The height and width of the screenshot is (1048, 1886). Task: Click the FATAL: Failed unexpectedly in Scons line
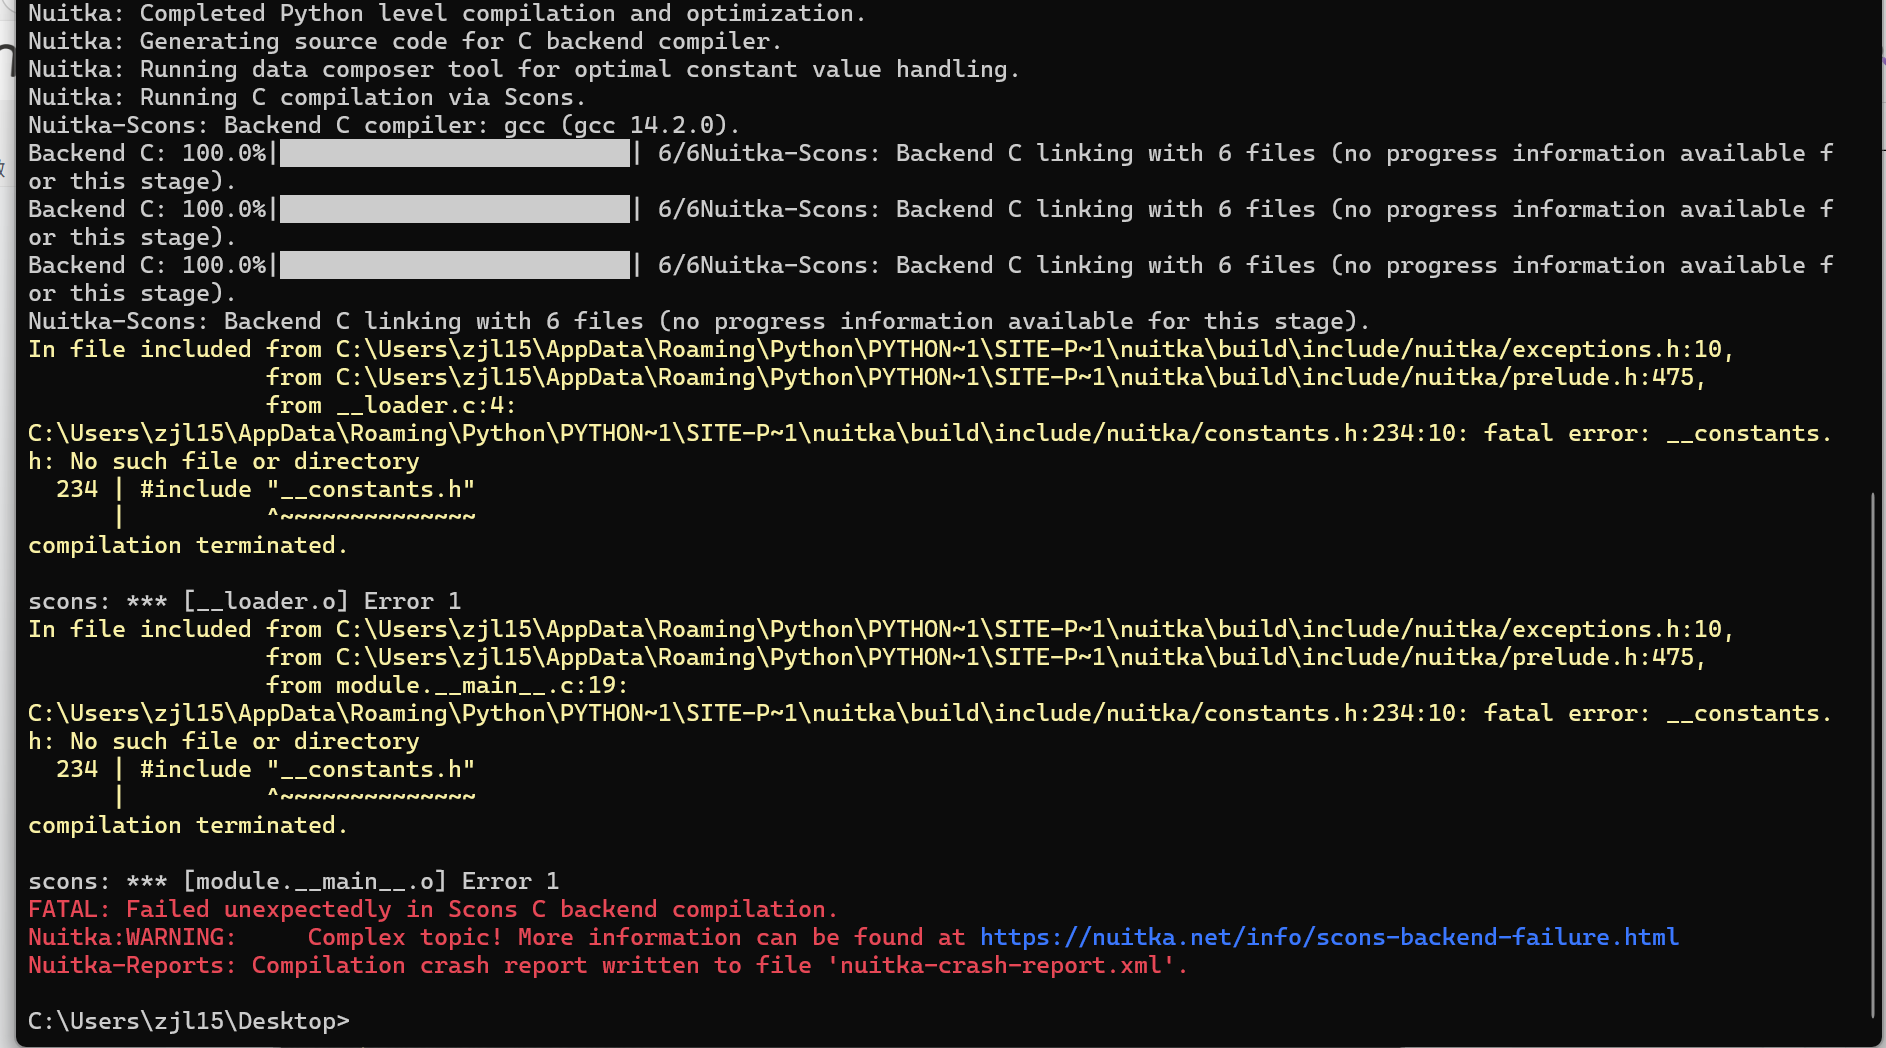(432, 909)
